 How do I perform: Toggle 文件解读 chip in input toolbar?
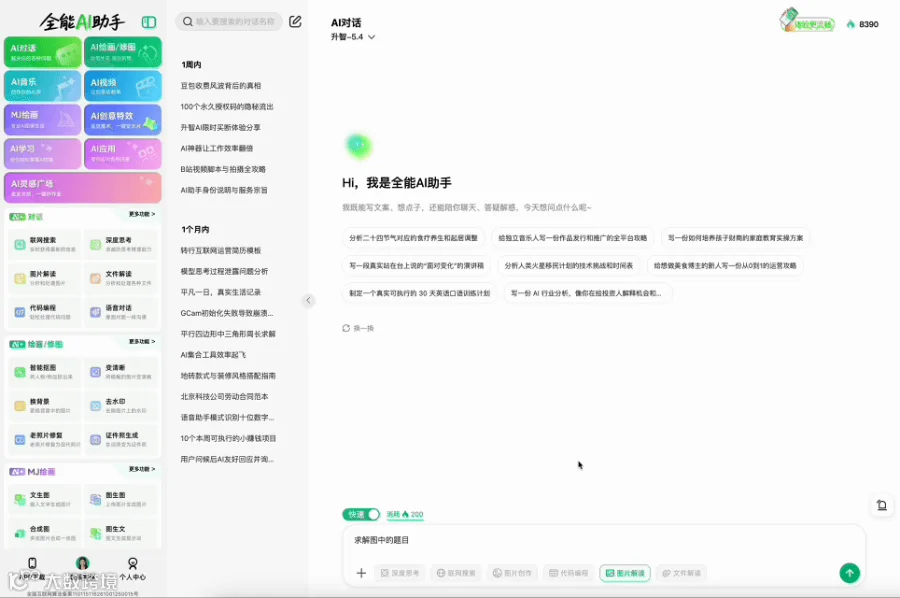point(681,573)
